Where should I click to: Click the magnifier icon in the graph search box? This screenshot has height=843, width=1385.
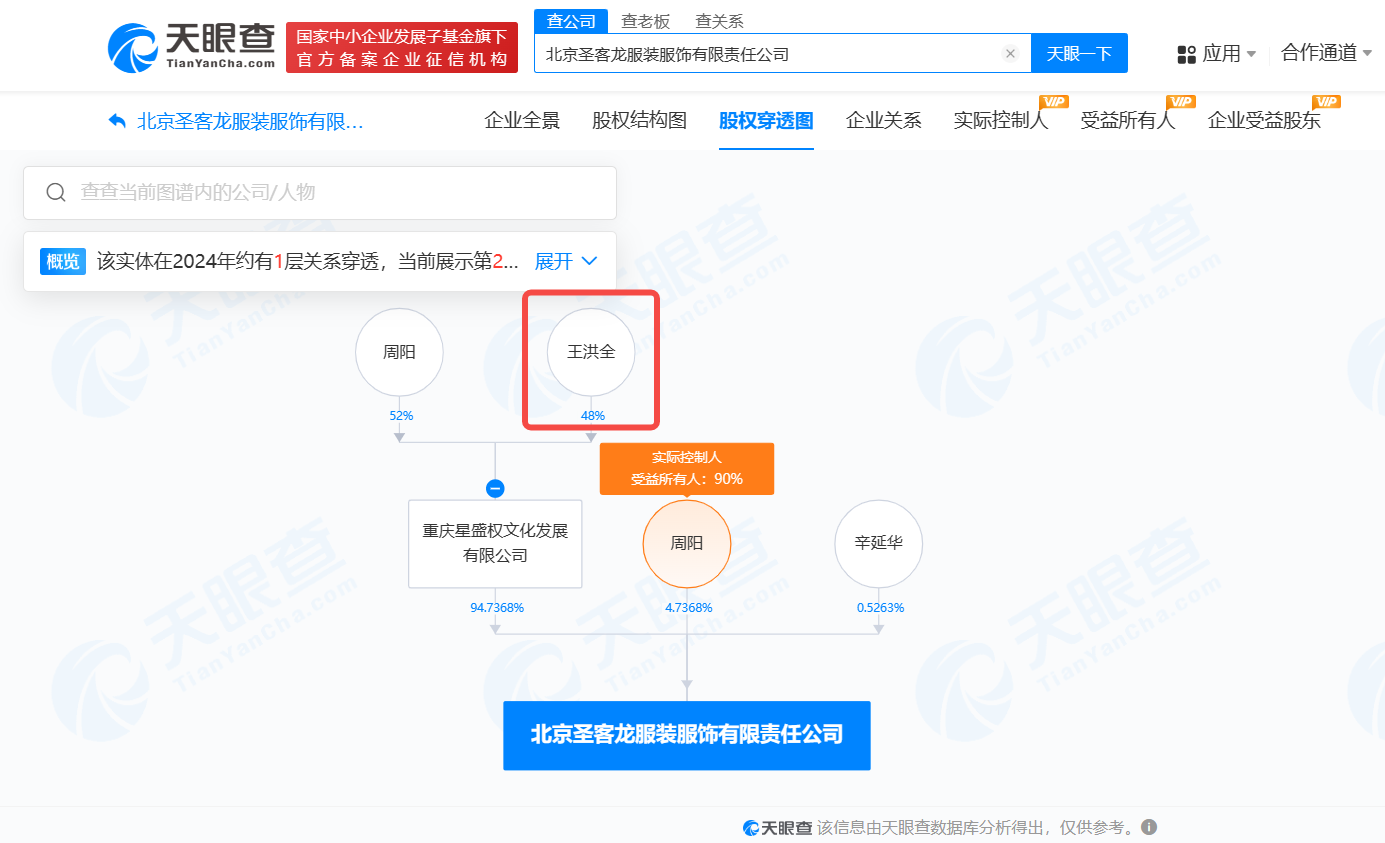[56, 191]
